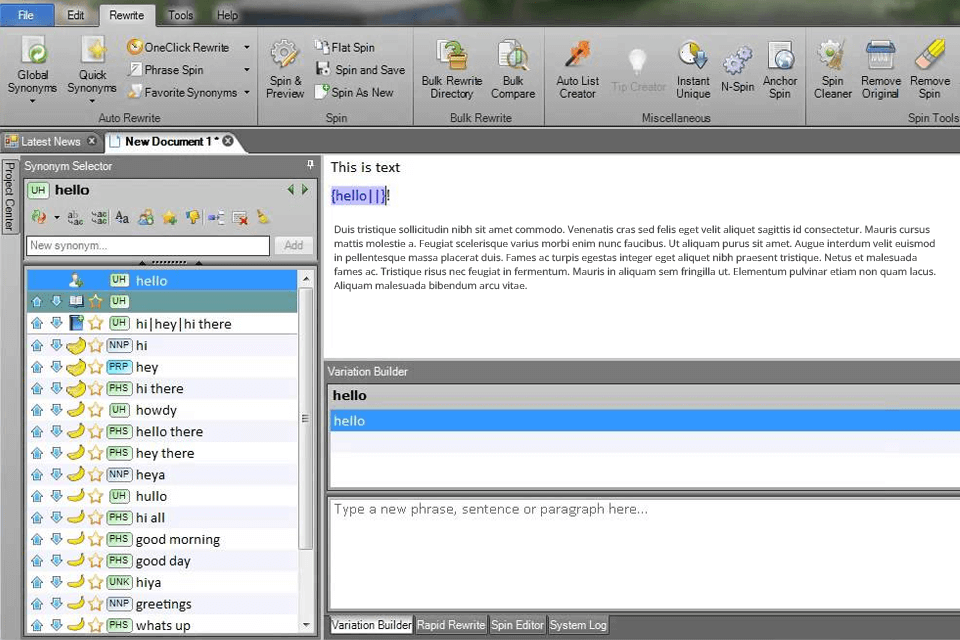The height and width of the screenshot is (640, 960).
Task: Click the add-favorite star-plus icon in the Synonym Selector toolbar
Action: 170,217
